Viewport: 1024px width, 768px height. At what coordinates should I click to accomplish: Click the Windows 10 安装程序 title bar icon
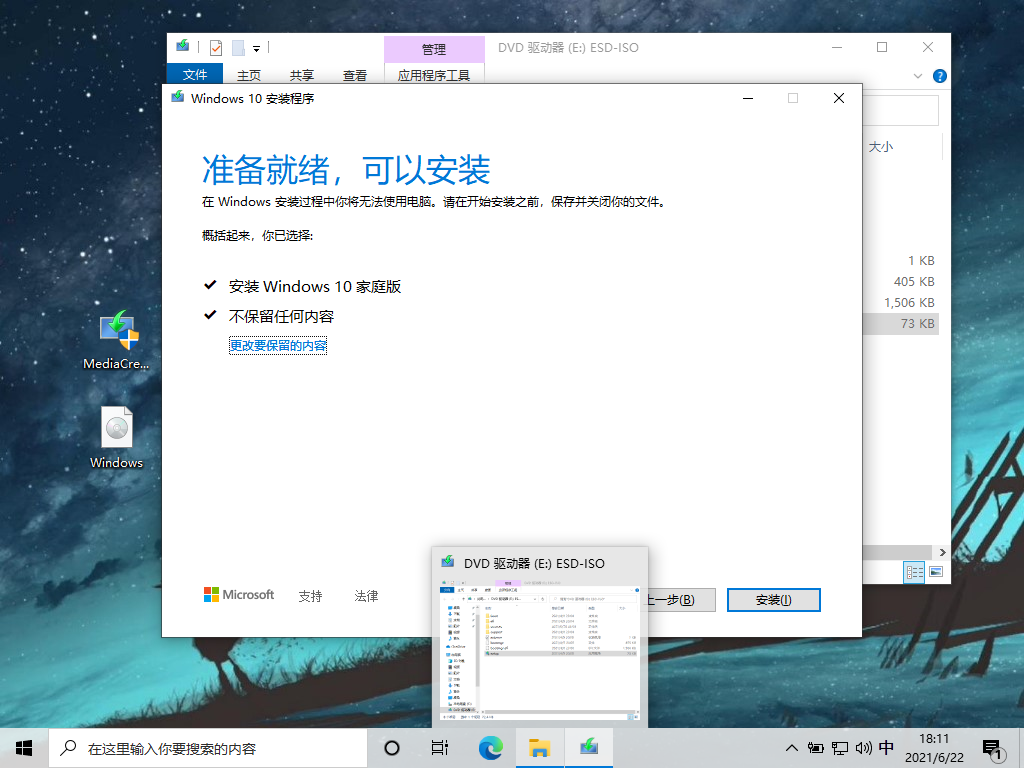coord(178,98)
